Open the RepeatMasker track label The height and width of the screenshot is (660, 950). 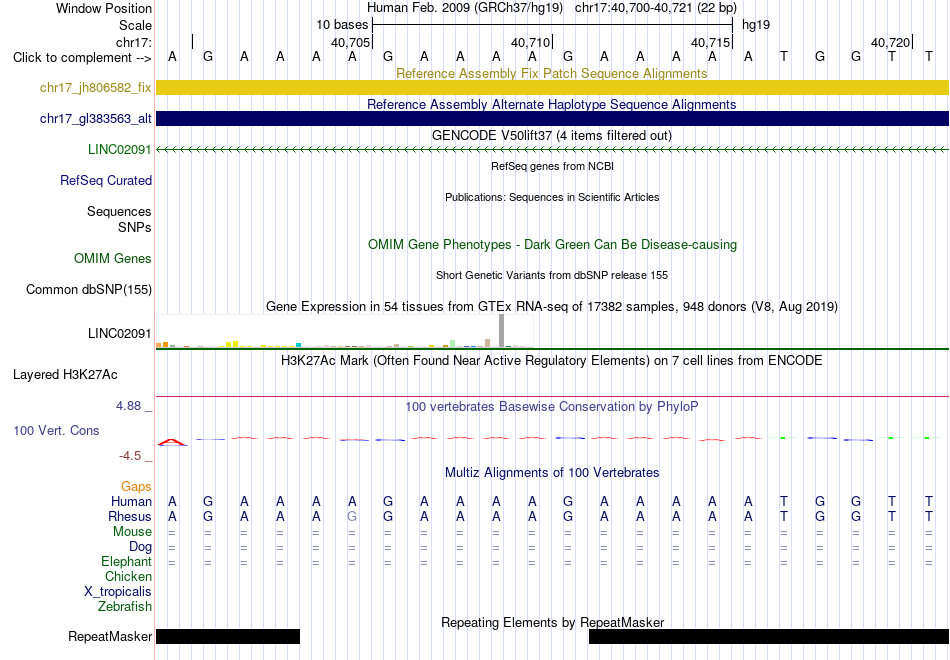pos(110,636)
